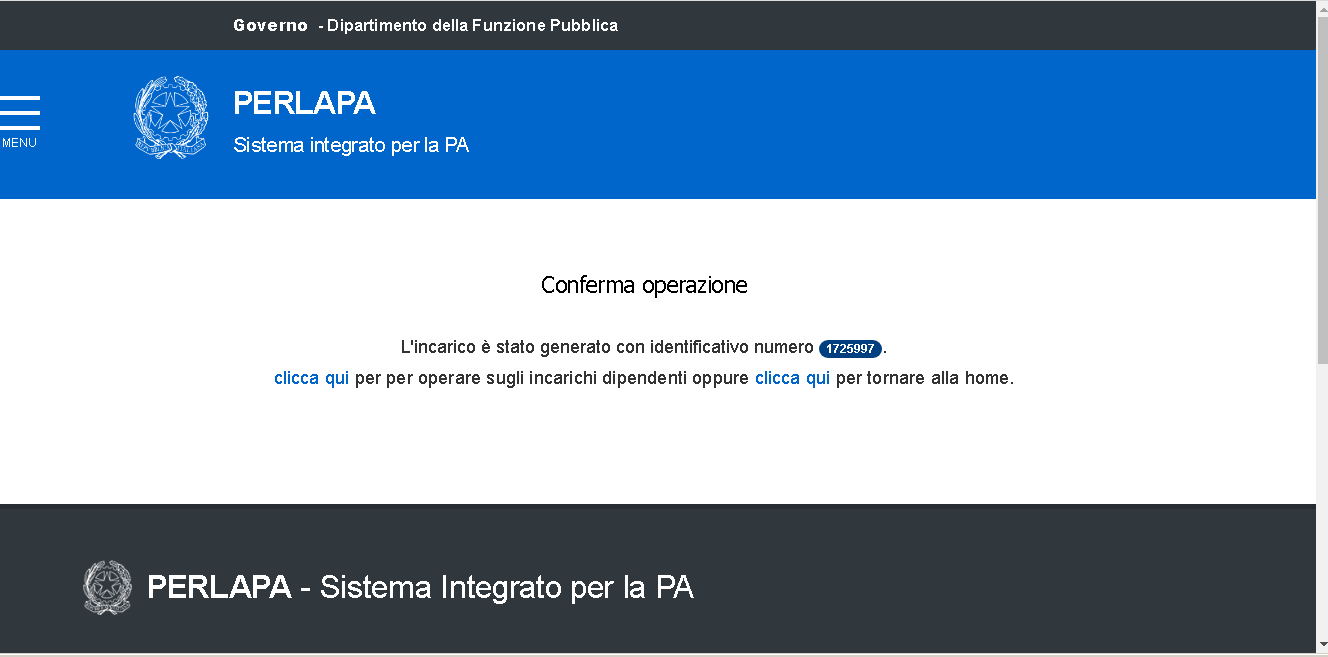Click the empty scrollbar track below the thumb
This screenshot has width=1328, height=657.
click(1322, 500)
